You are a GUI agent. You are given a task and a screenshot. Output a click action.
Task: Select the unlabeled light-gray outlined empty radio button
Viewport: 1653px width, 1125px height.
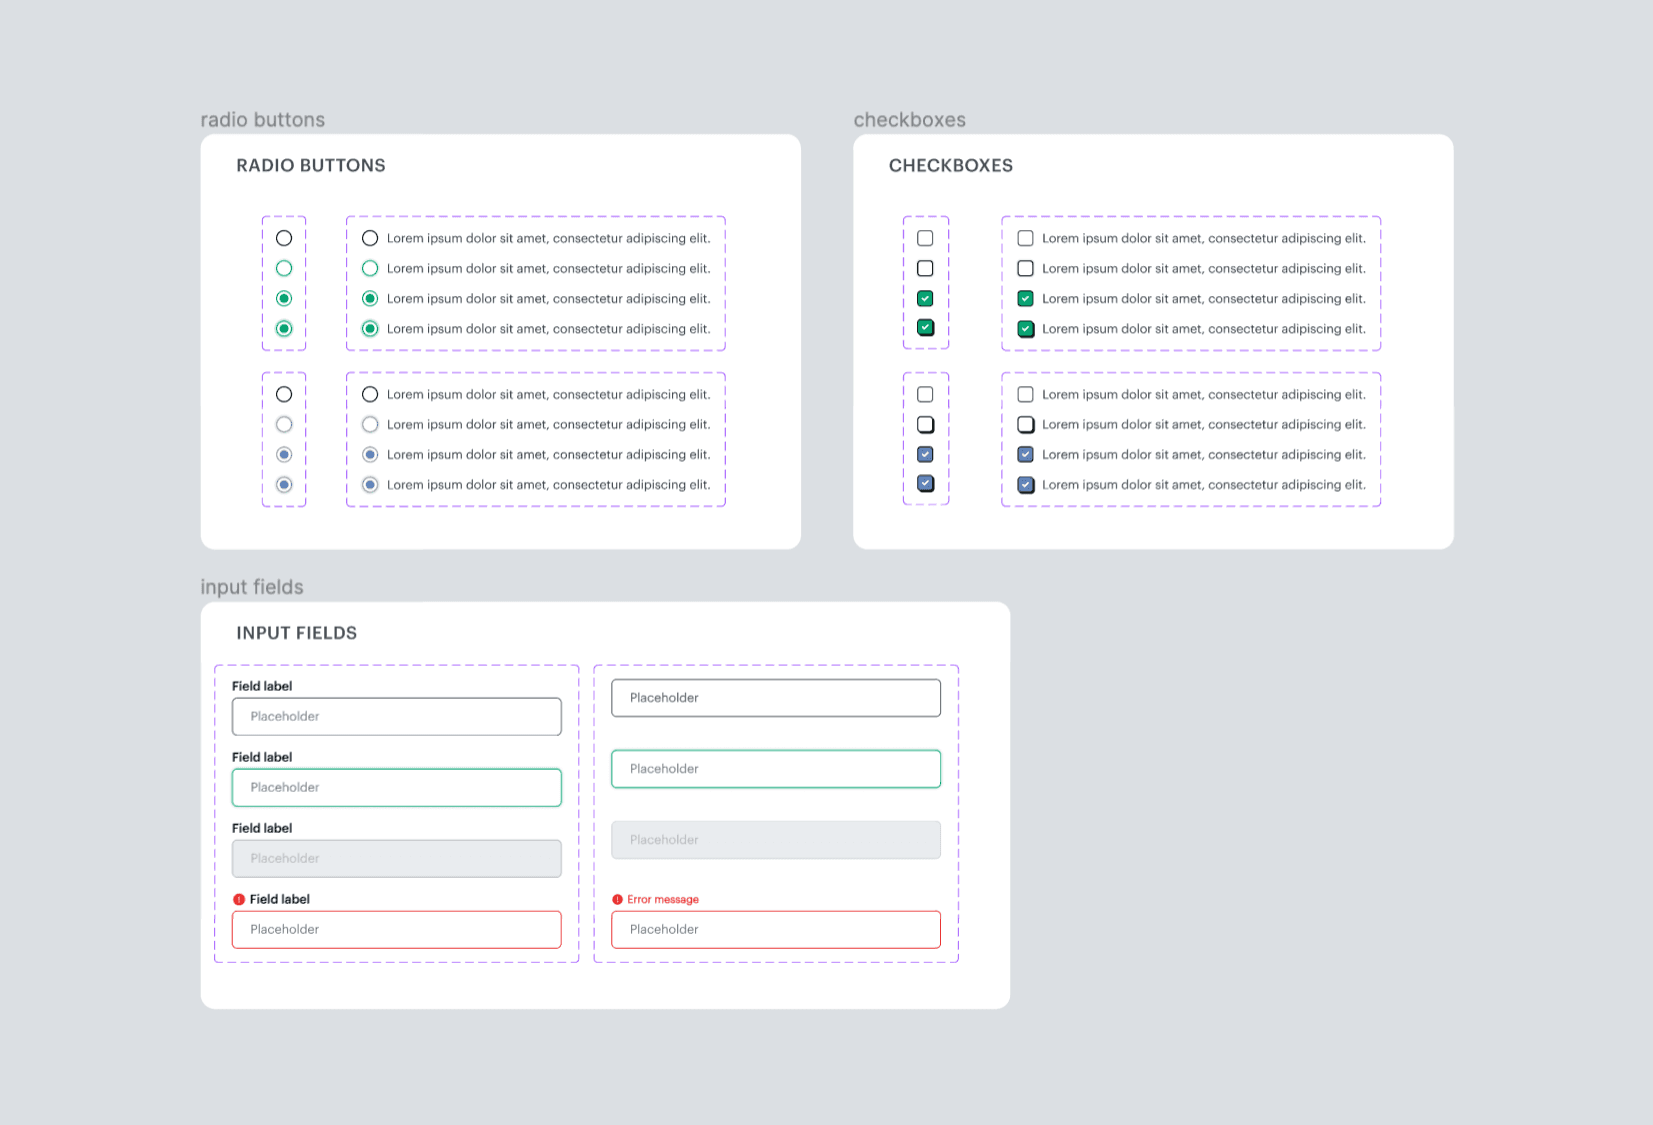click(x=284, y=424)
